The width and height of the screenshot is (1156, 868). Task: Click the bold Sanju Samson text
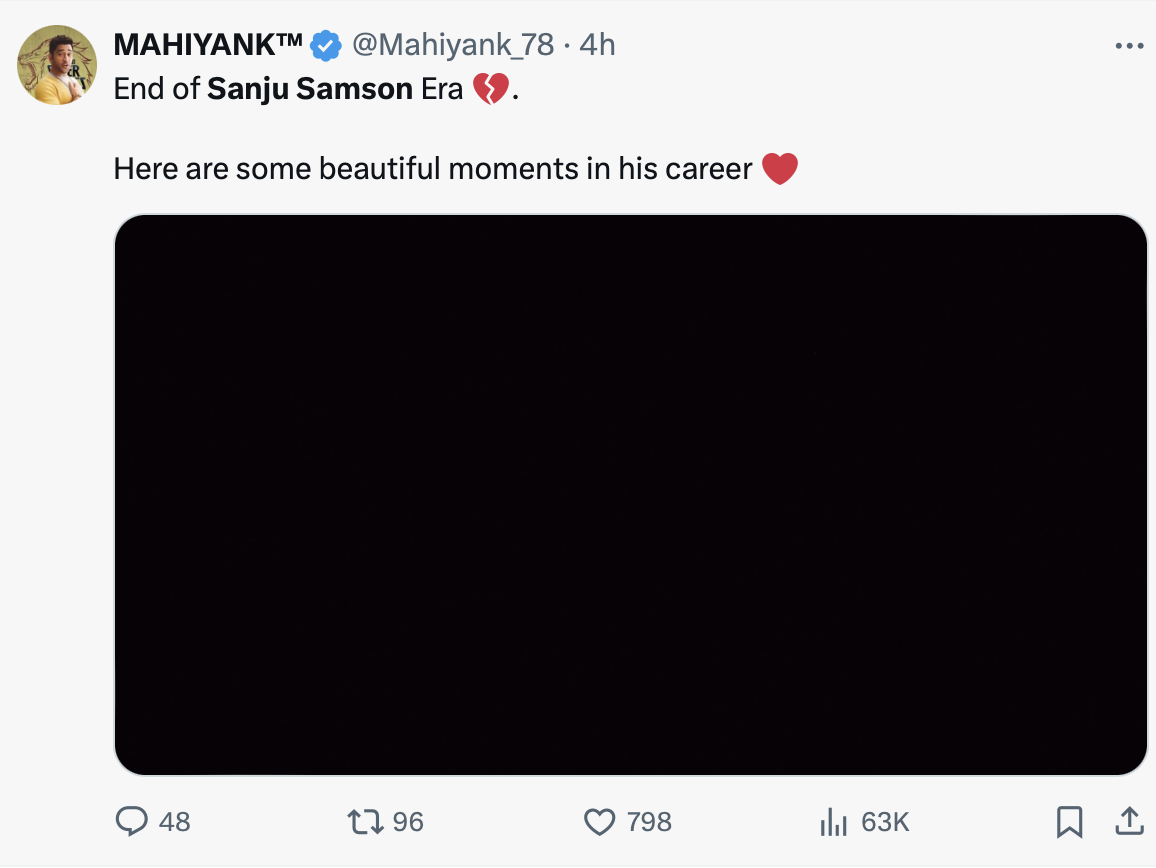pyautogui.click(x=310, y=89)
